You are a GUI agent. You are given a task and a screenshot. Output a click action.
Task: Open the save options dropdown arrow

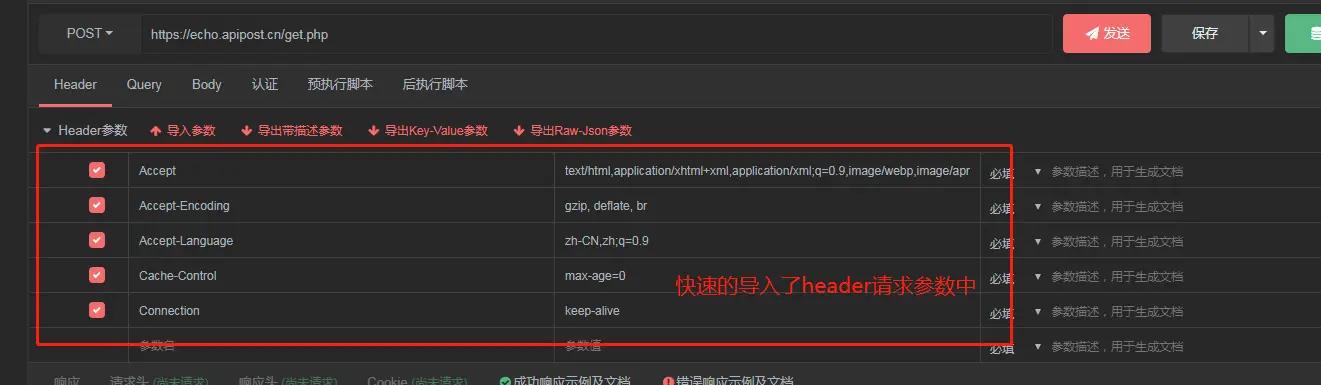pyautogui.click(x=1262, y=33)
